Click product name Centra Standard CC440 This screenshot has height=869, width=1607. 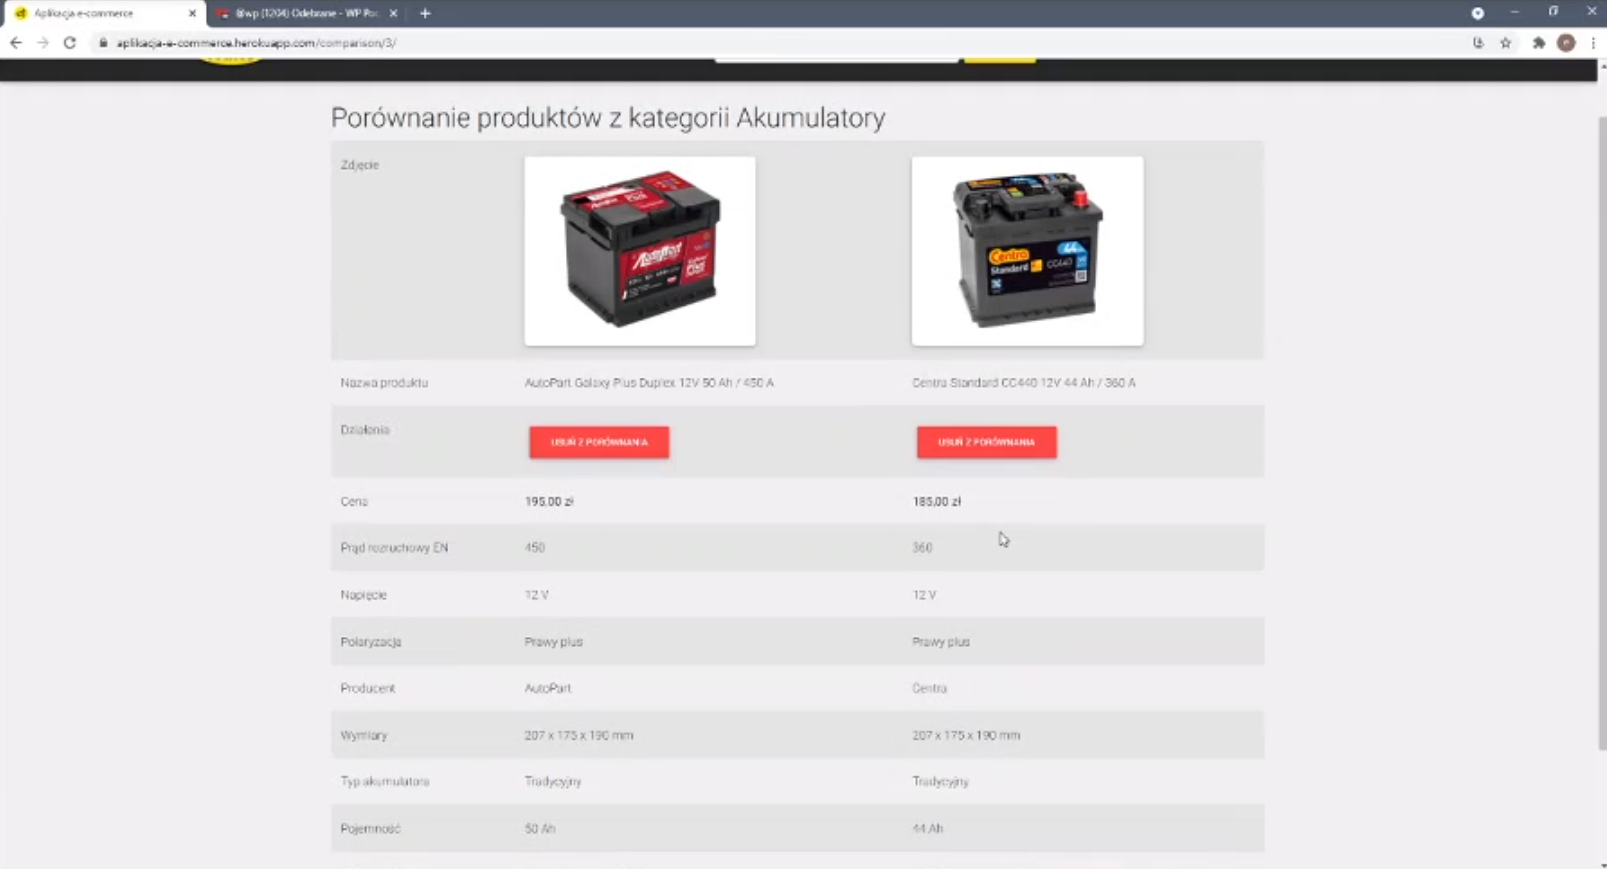(1024, 383)
